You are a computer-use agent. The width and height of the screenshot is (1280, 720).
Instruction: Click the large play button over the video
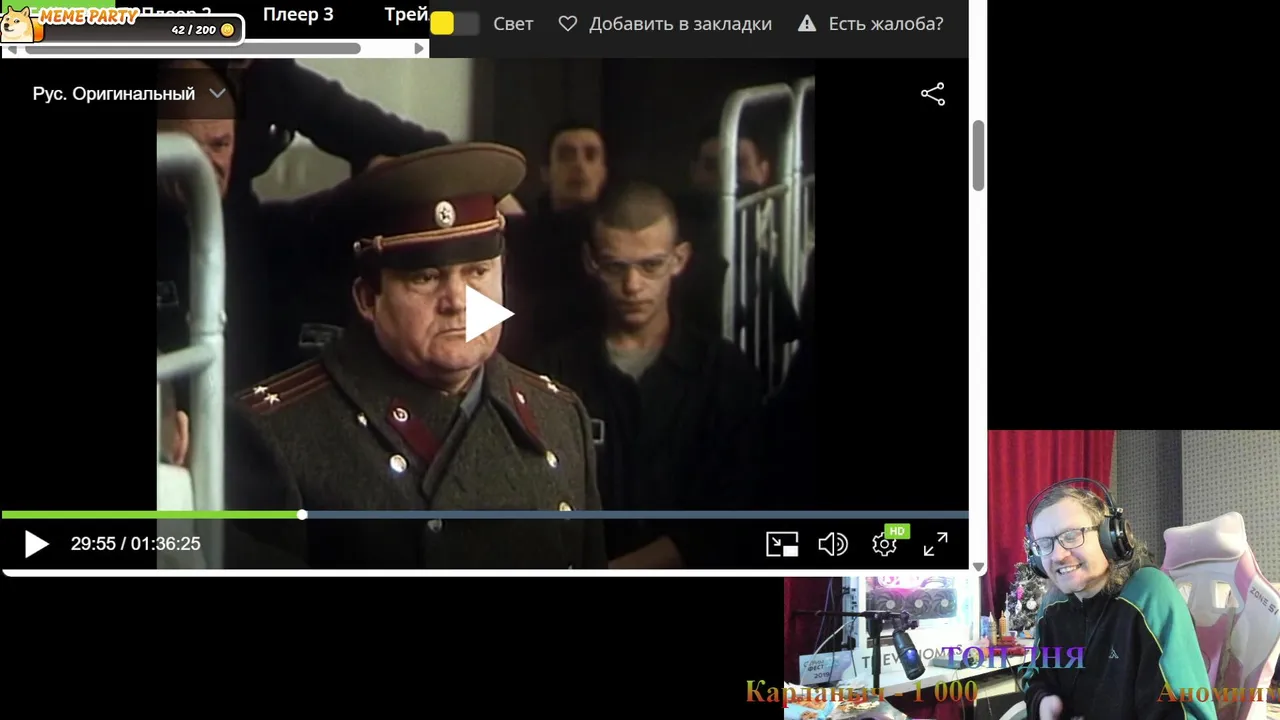[489, 315]
